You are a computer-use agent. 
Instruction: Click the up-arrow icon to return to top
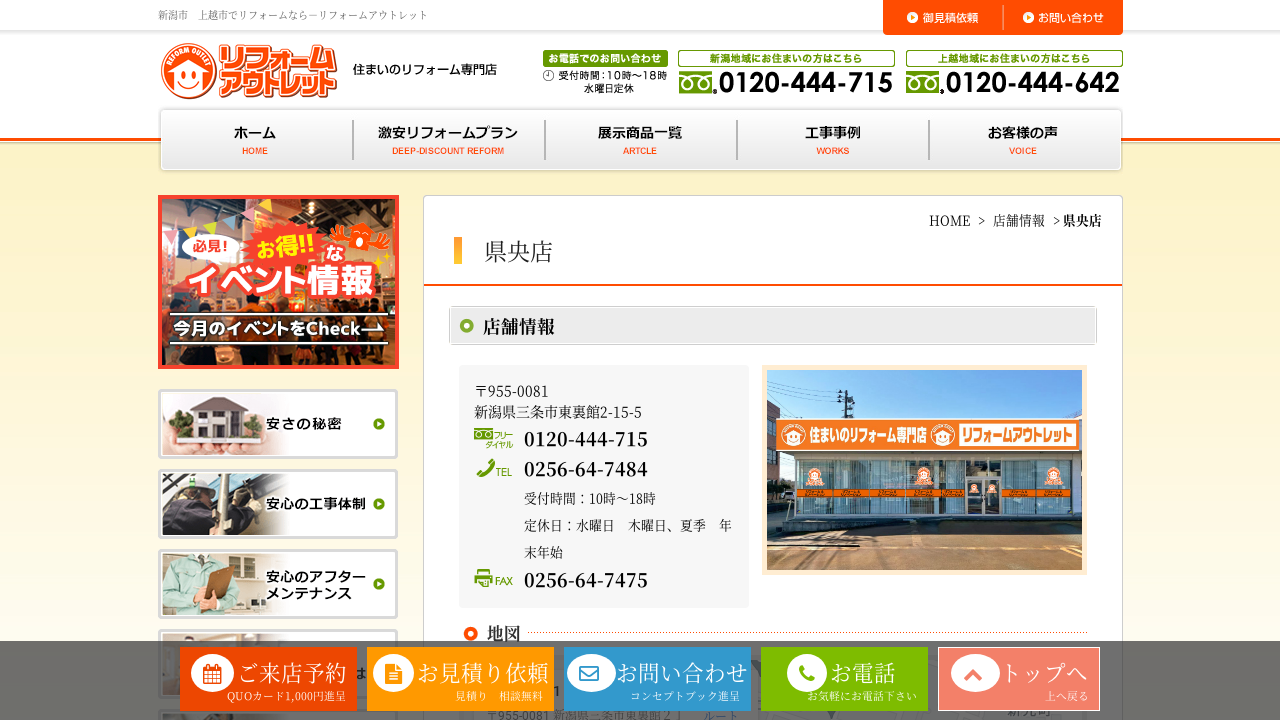click(974, 673)
